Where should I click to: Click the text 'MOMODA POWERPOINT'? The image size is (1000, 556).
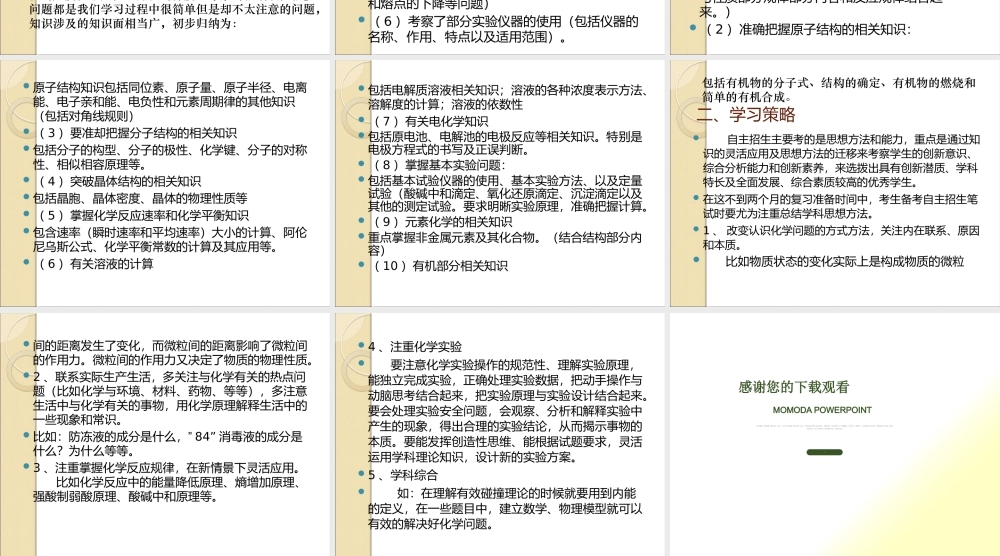(822, 410)
